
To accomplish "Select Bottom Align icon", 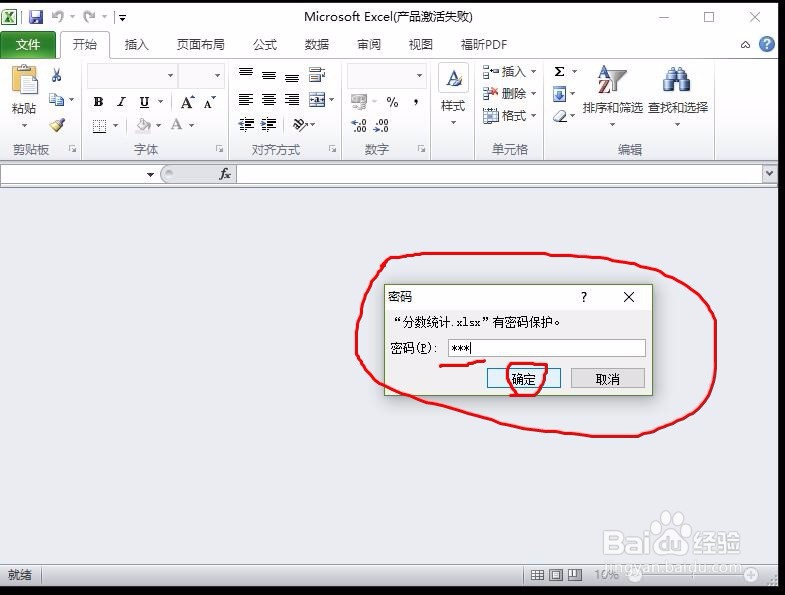I will tap(292, 78).
